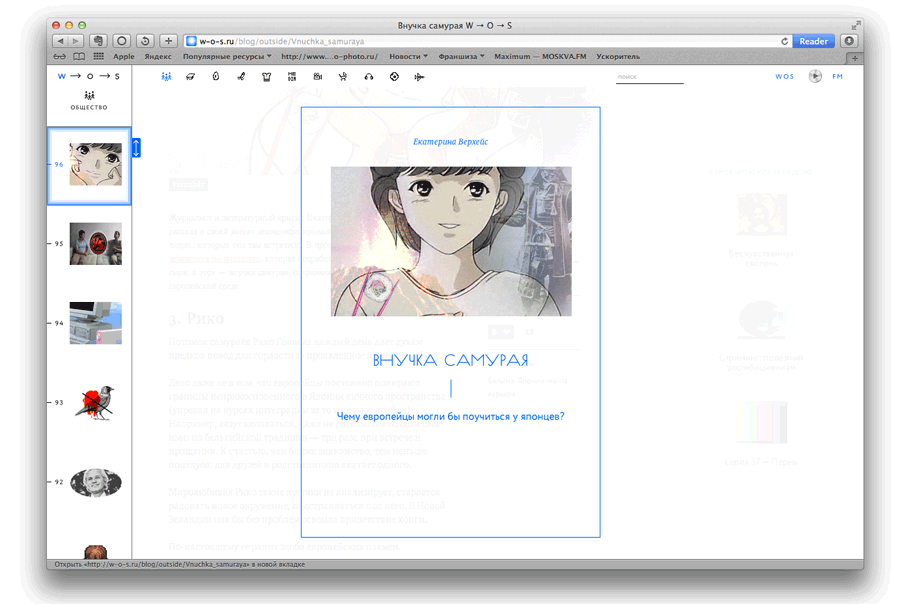
Task: Open the Bookmarks book icon
Action: coord(79,56)
